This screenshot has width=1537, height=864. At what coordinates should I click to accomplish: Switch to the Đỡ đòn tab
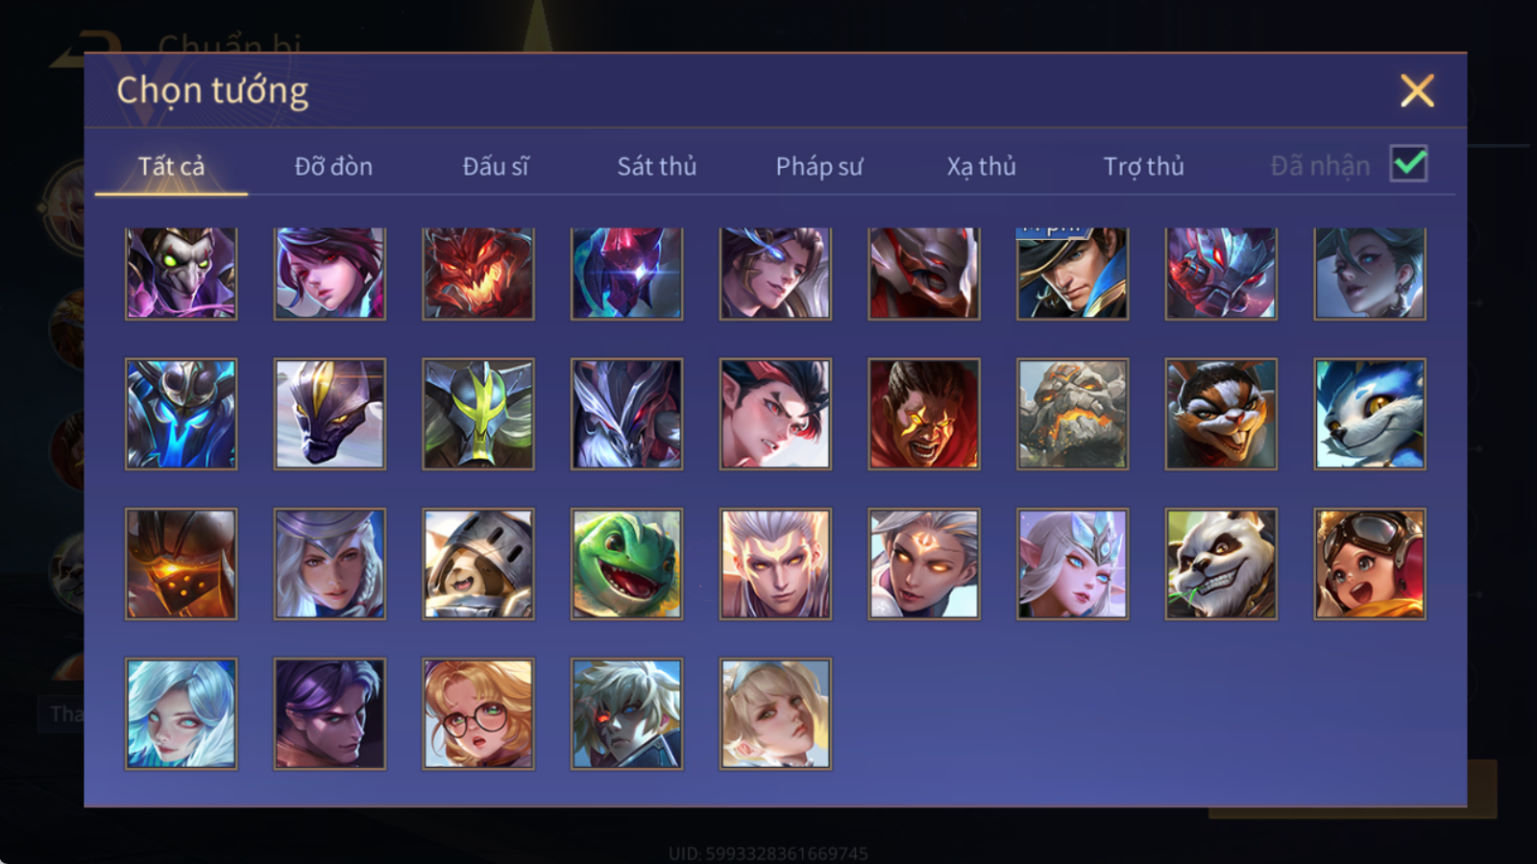pos(333,166)
